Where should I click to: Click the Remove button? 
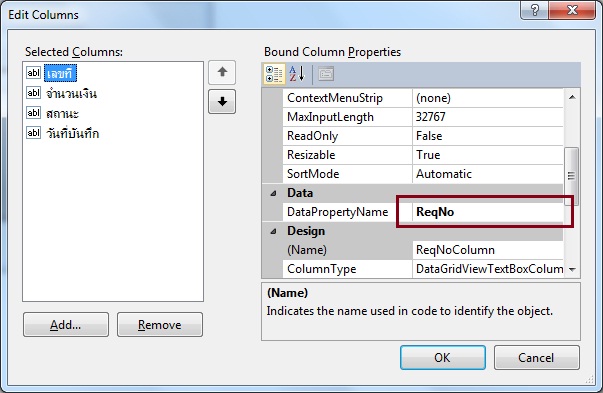(160, 325)
